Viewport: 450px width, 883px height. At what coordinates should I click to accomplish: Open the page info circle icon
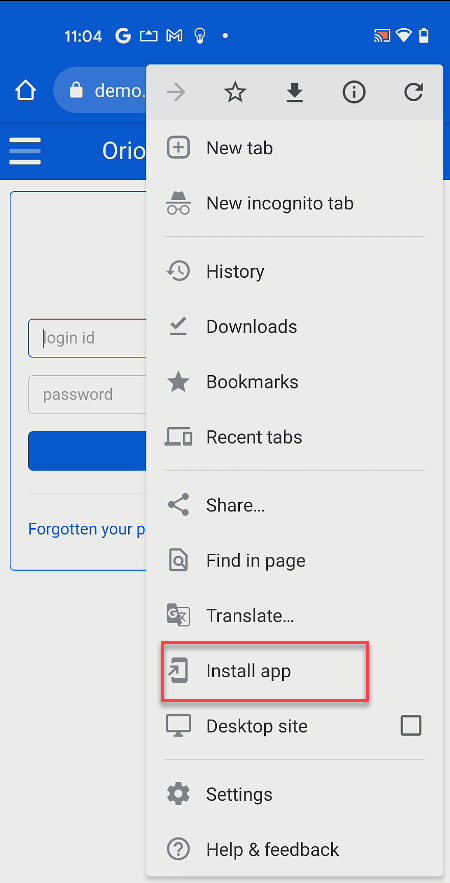click(x=354, y=92)
